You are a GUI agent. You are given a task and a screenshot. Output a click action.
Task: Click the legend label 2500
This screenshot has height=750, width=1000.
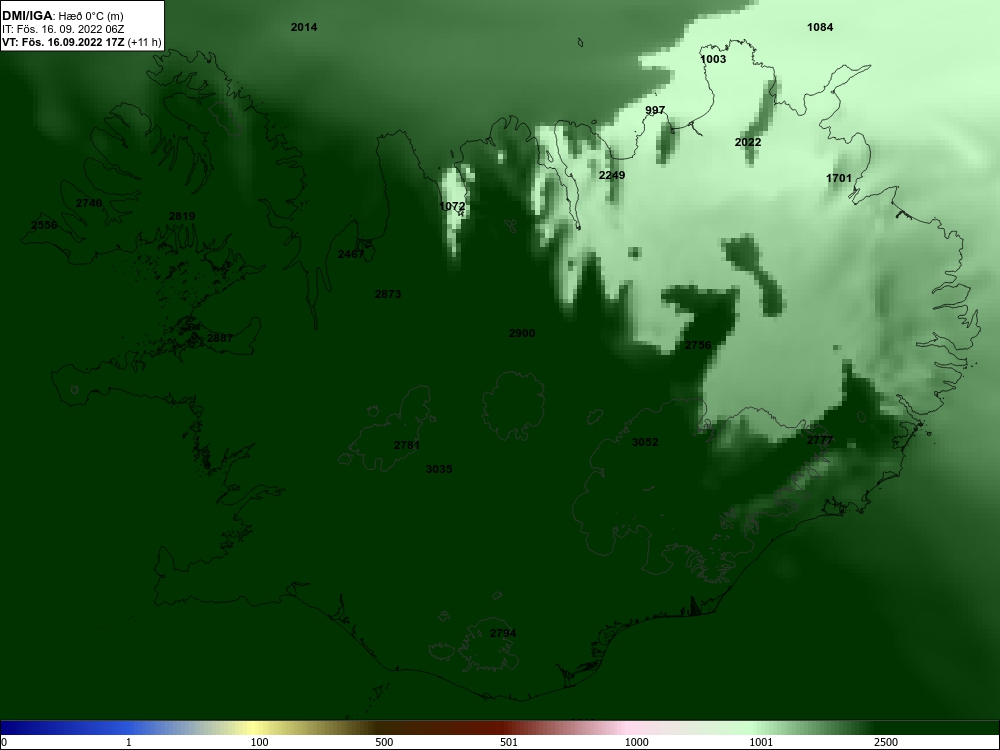click(x=886, y=742)
